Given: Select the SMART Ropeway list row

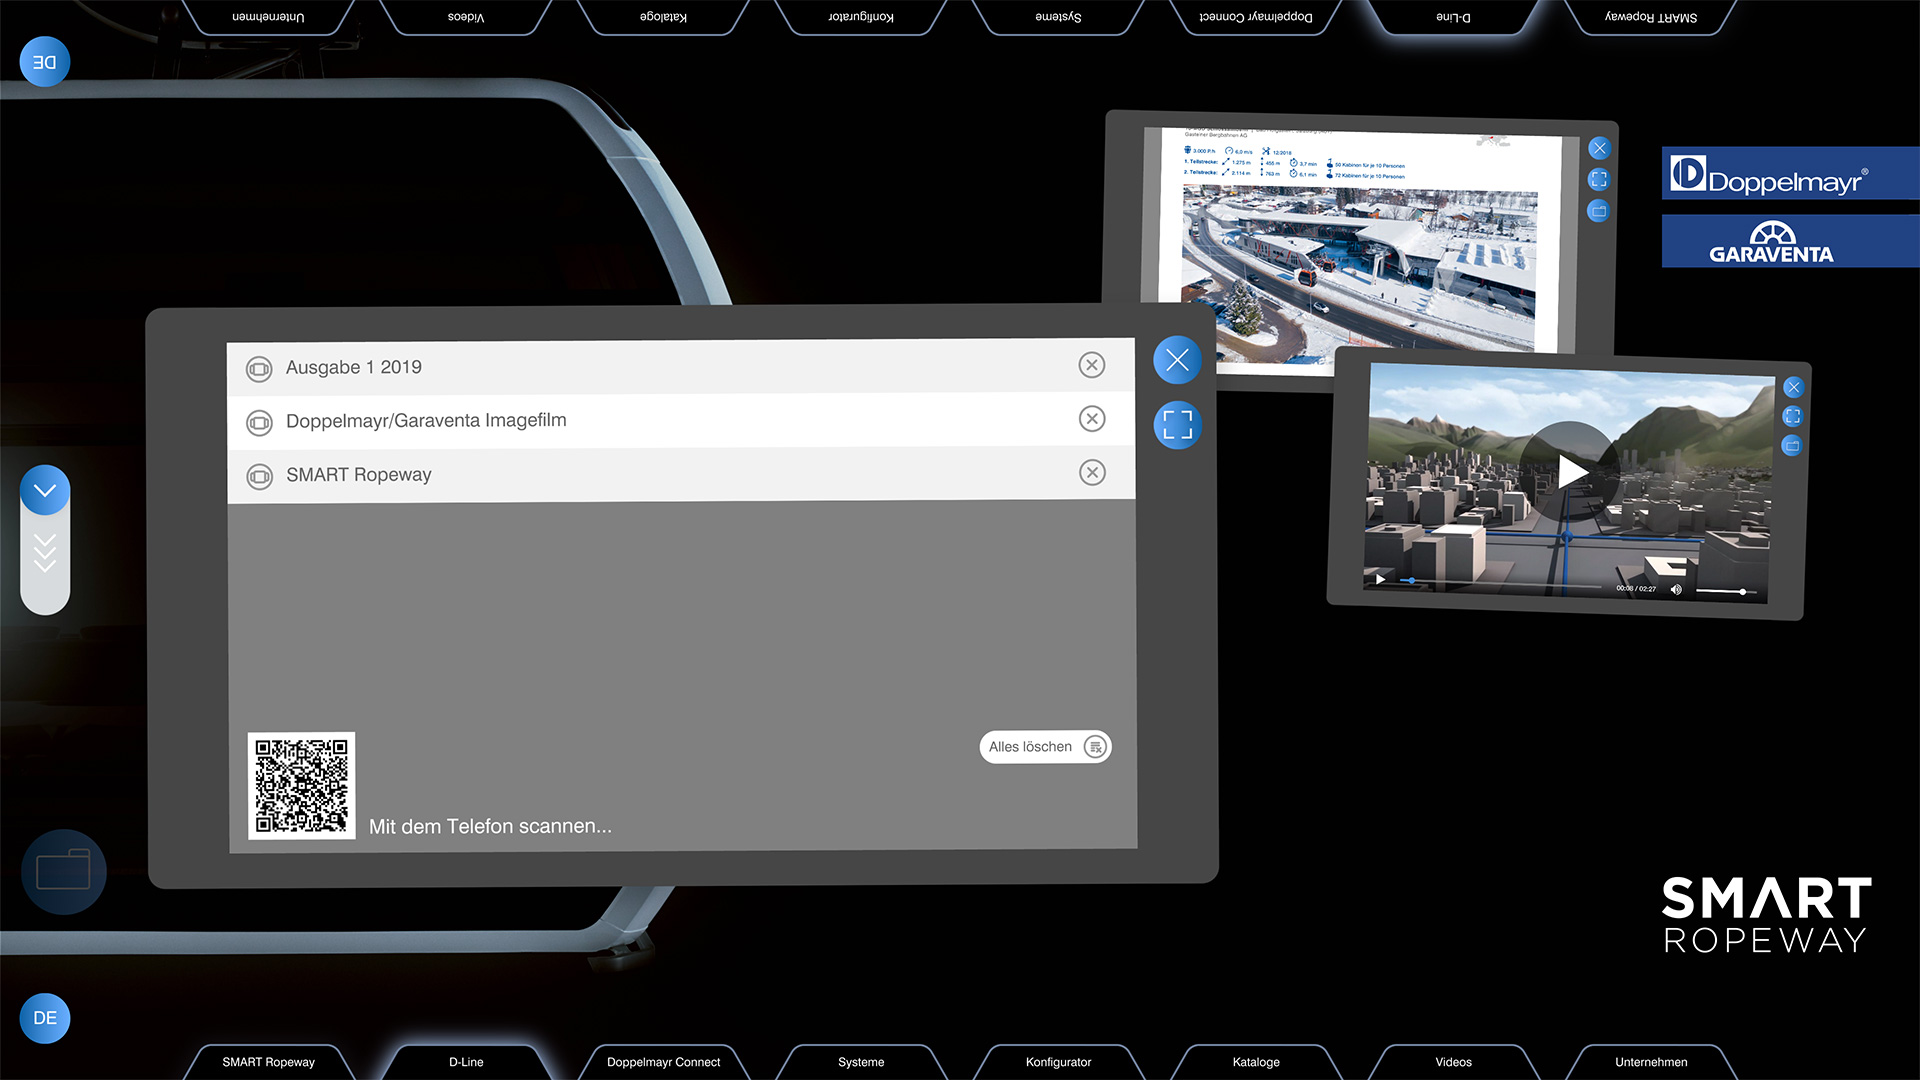Looking at the screenshot, I should (x=680, y=474).
